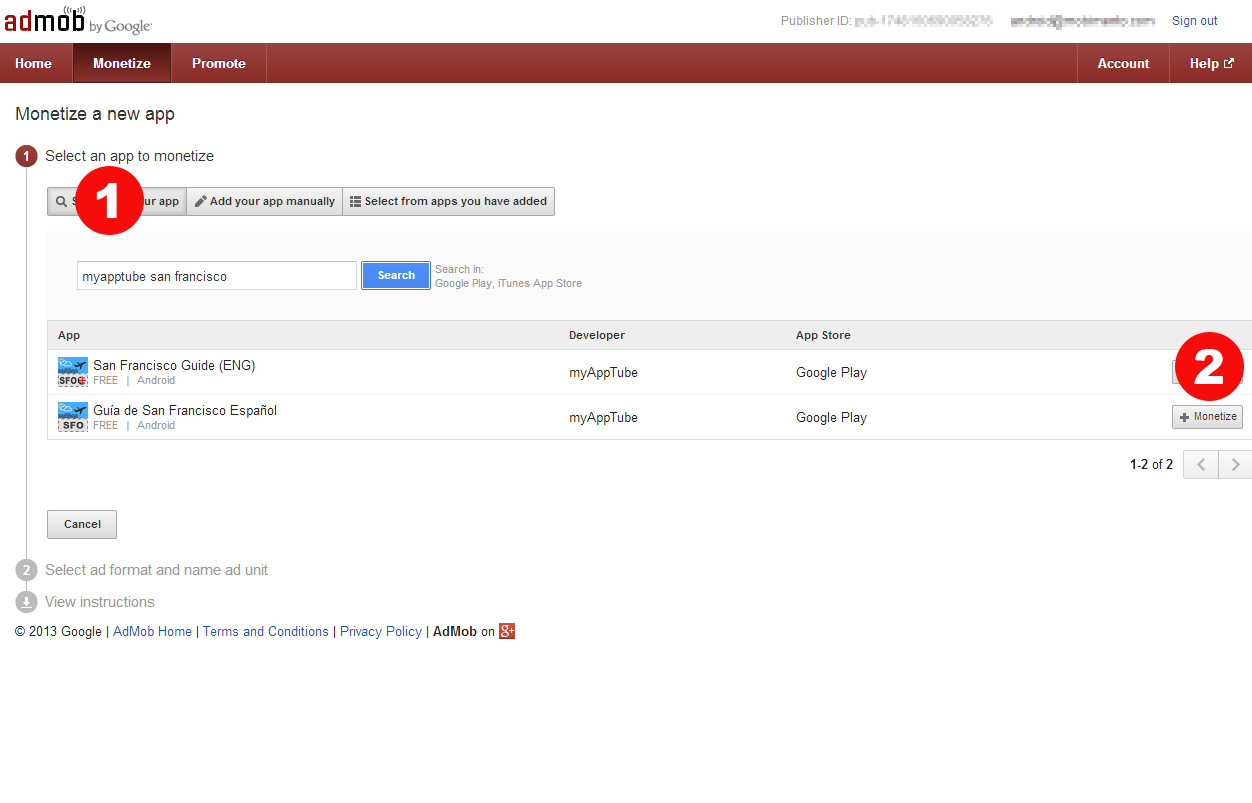Go to previous results page arrow
The height and width of the screenshot is (803, 1252).
(1201, 464)
